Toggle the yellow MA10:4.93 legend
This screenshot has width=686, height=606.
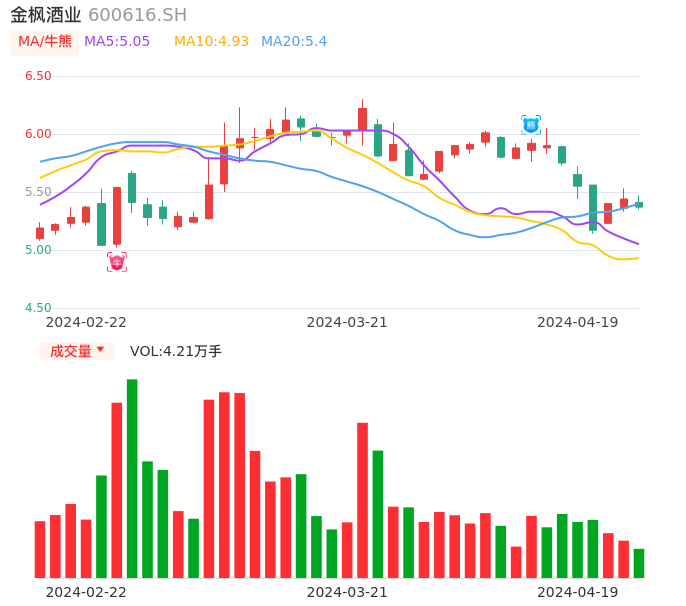pos(211,42)
